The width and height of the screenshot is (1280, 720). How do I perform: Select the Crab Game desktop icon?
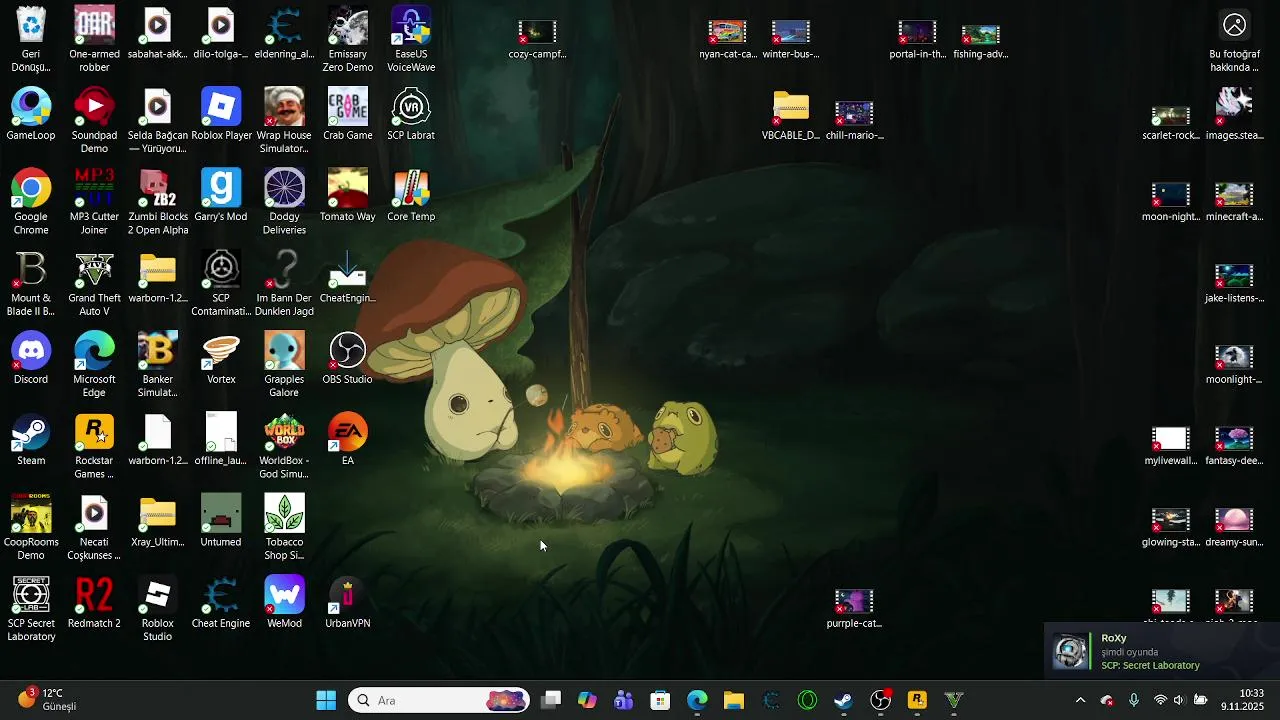tap(348, 113)
